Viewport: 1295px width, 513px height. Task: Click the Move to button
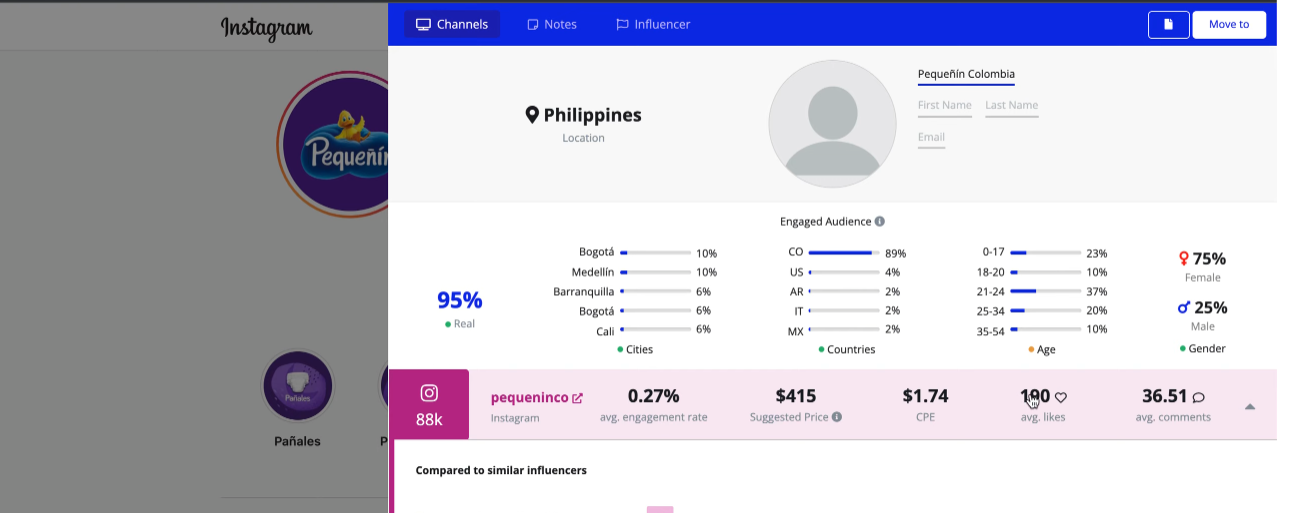[1229, 24]
